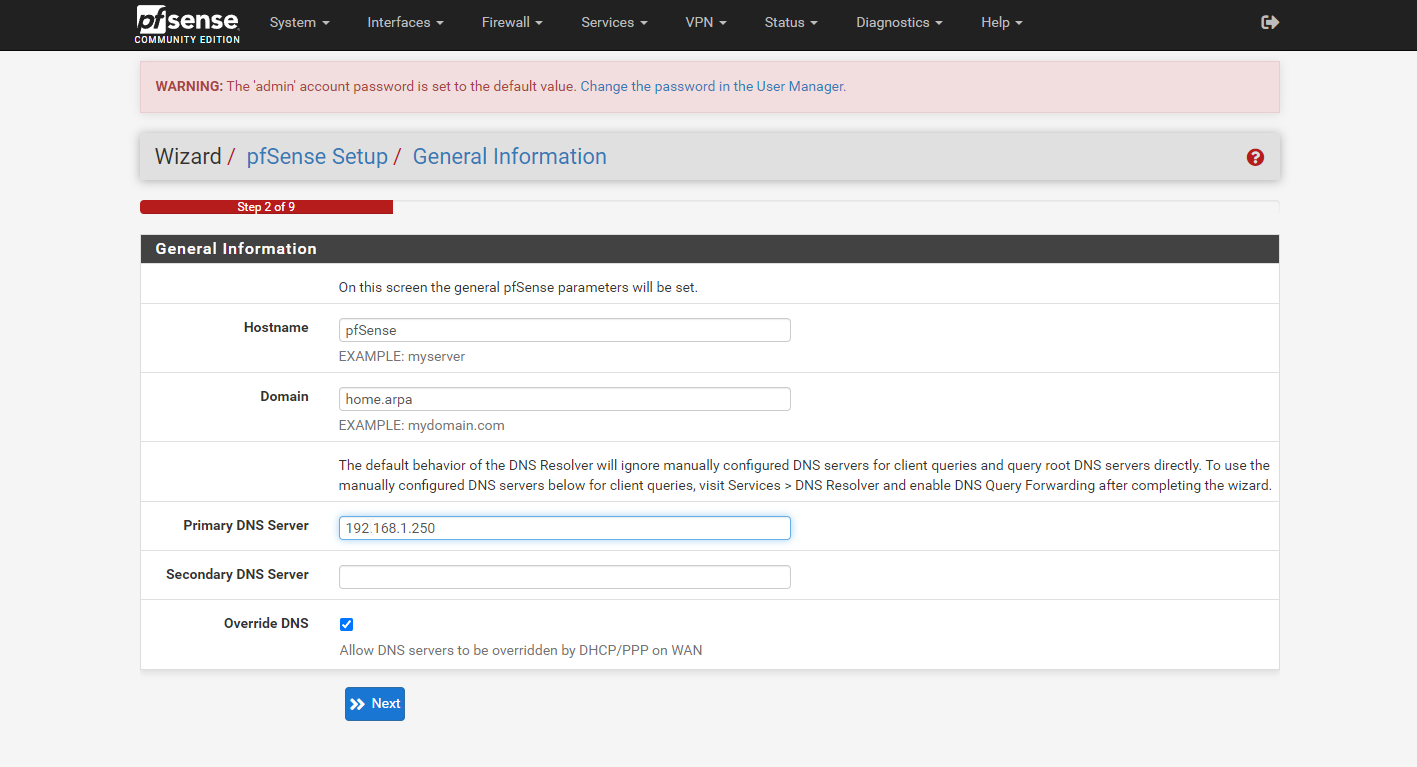Image resolution: width=1417 pixels, height=767 pixels.
Task: Expand the Status menu
Action: (x=791, y=22)
